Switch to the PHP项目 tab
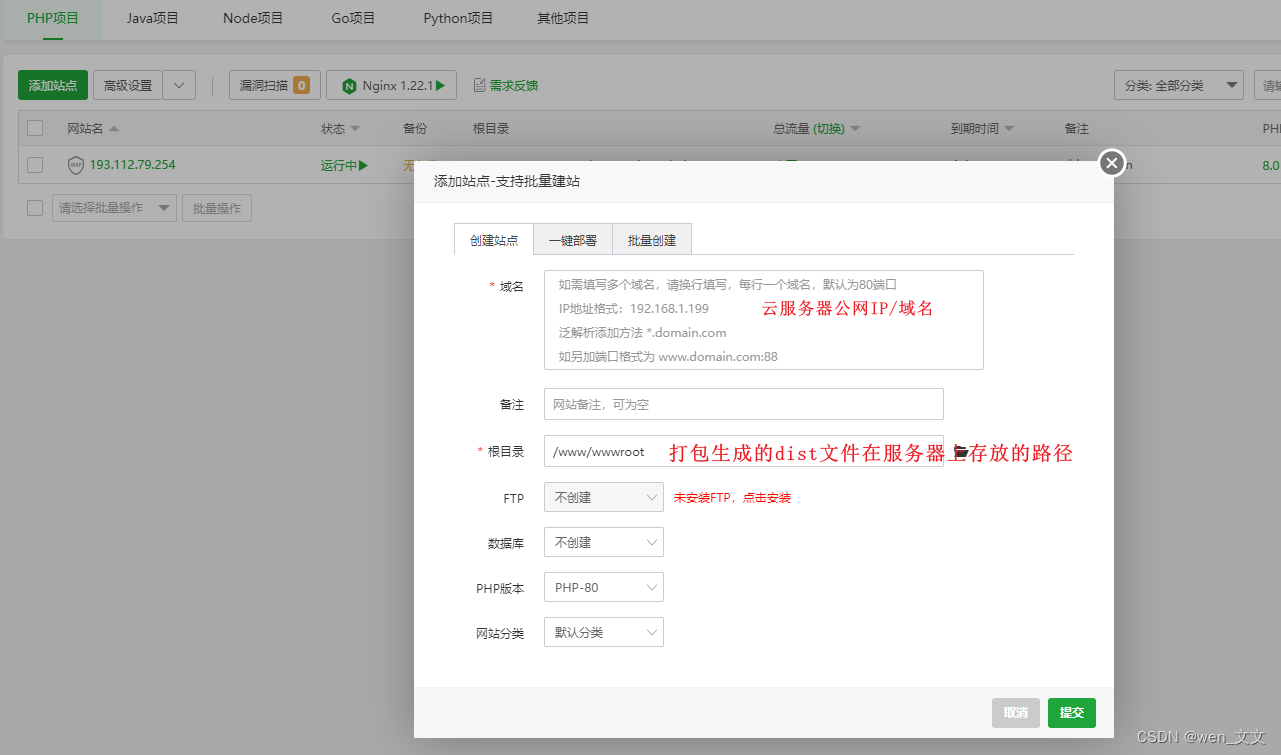1281x755 pixels. coord(53,18)
